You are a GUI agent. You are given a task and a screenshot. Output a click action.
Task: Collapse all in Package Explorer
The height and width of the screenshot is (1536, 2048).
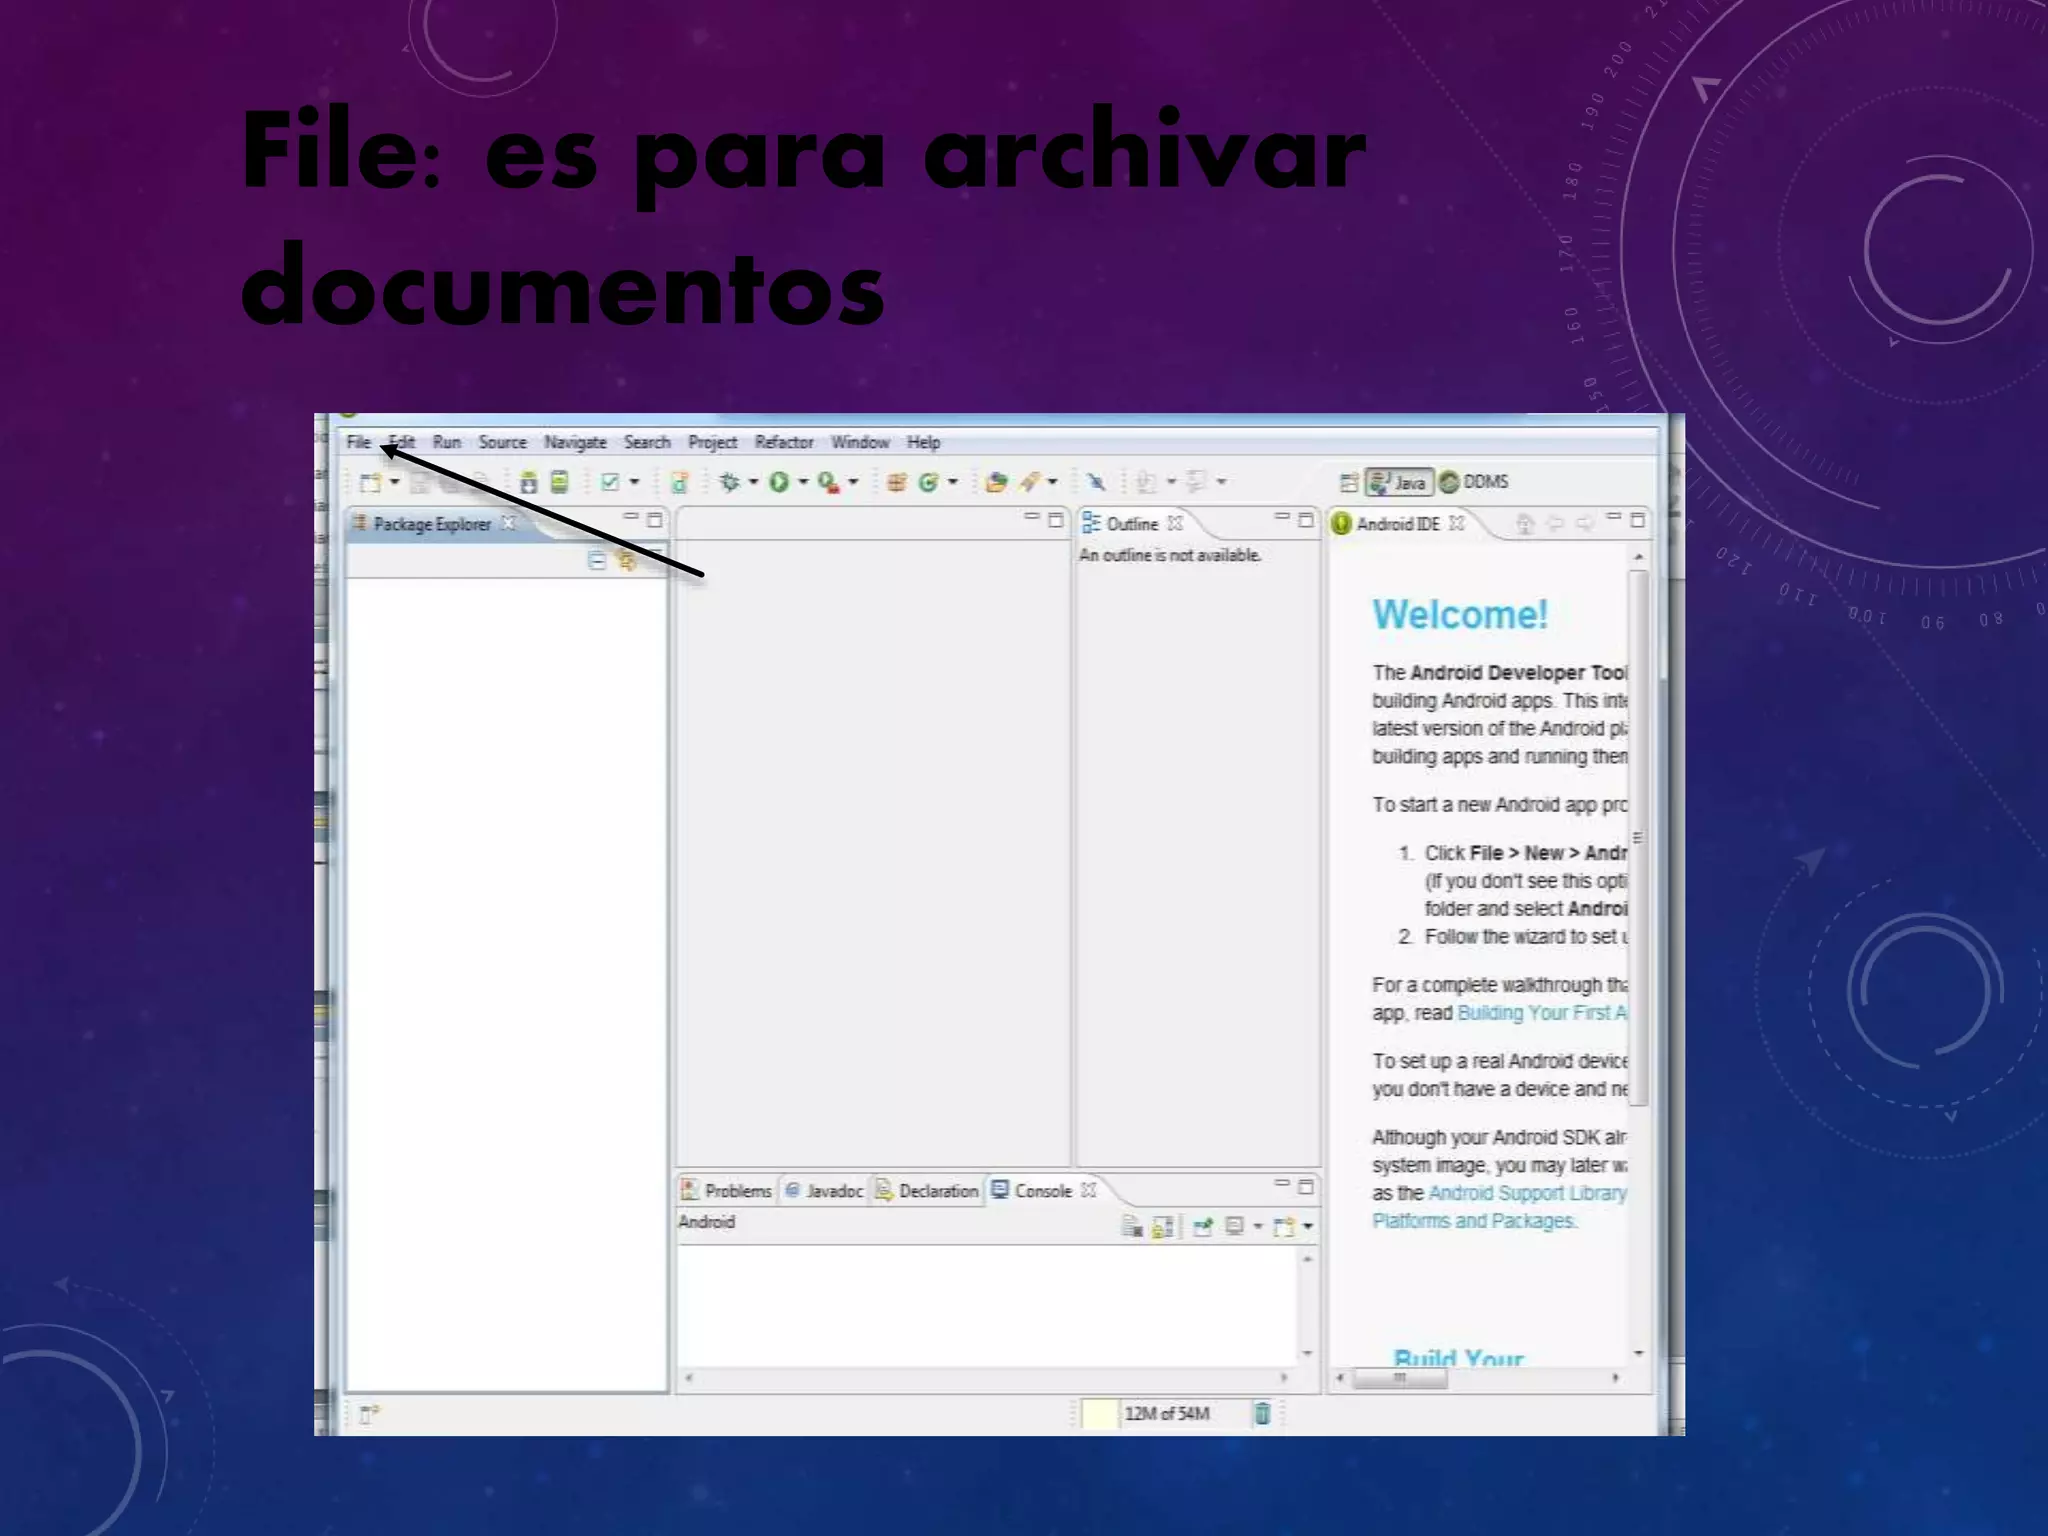597,560
